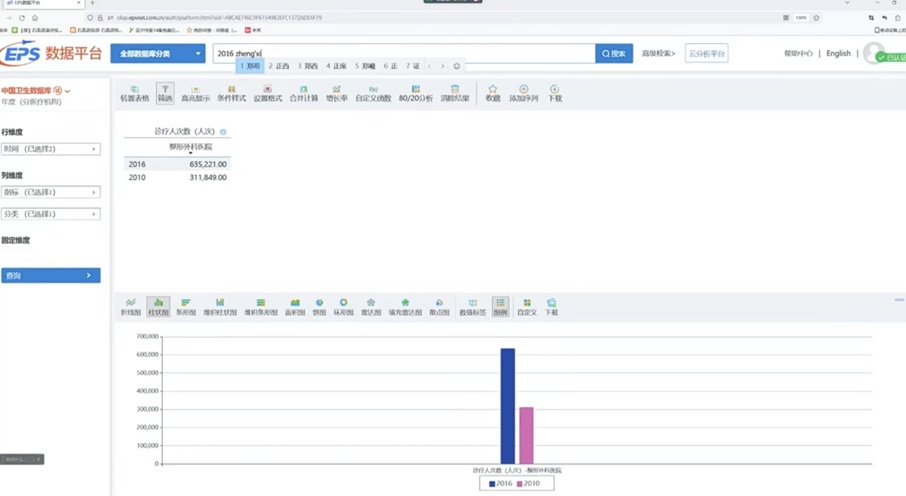Click the 转置表格 transpose table icon

[x=134, y=93]
